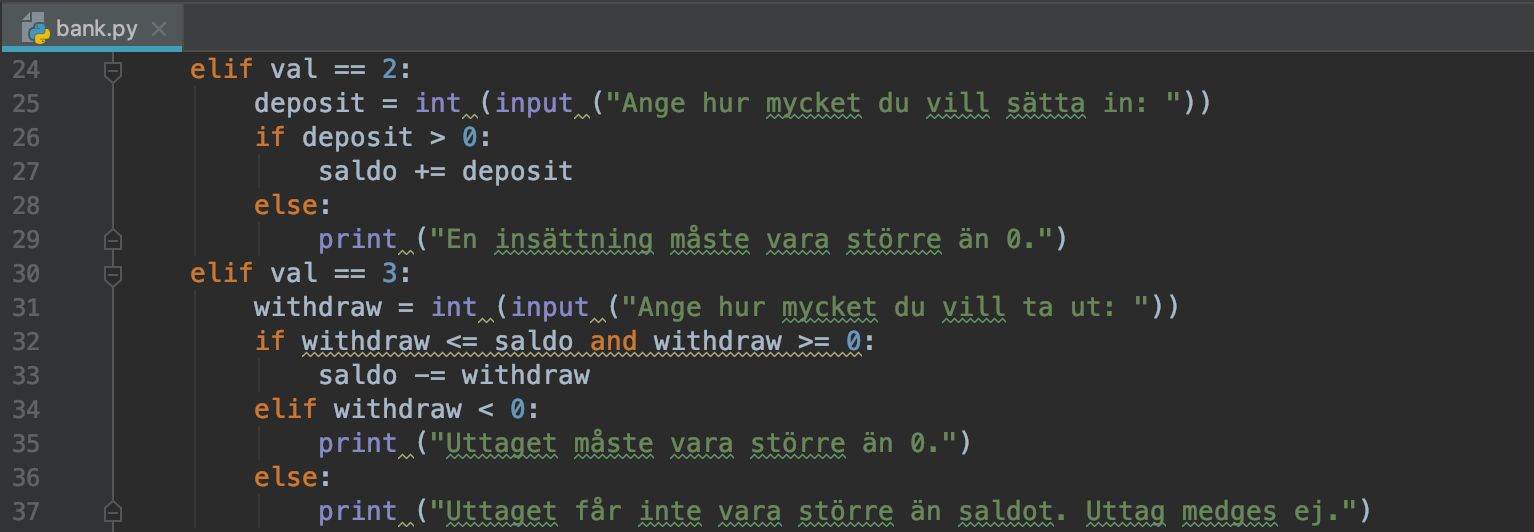
Task: Close the bank.py tab
Action: point(158,29)
